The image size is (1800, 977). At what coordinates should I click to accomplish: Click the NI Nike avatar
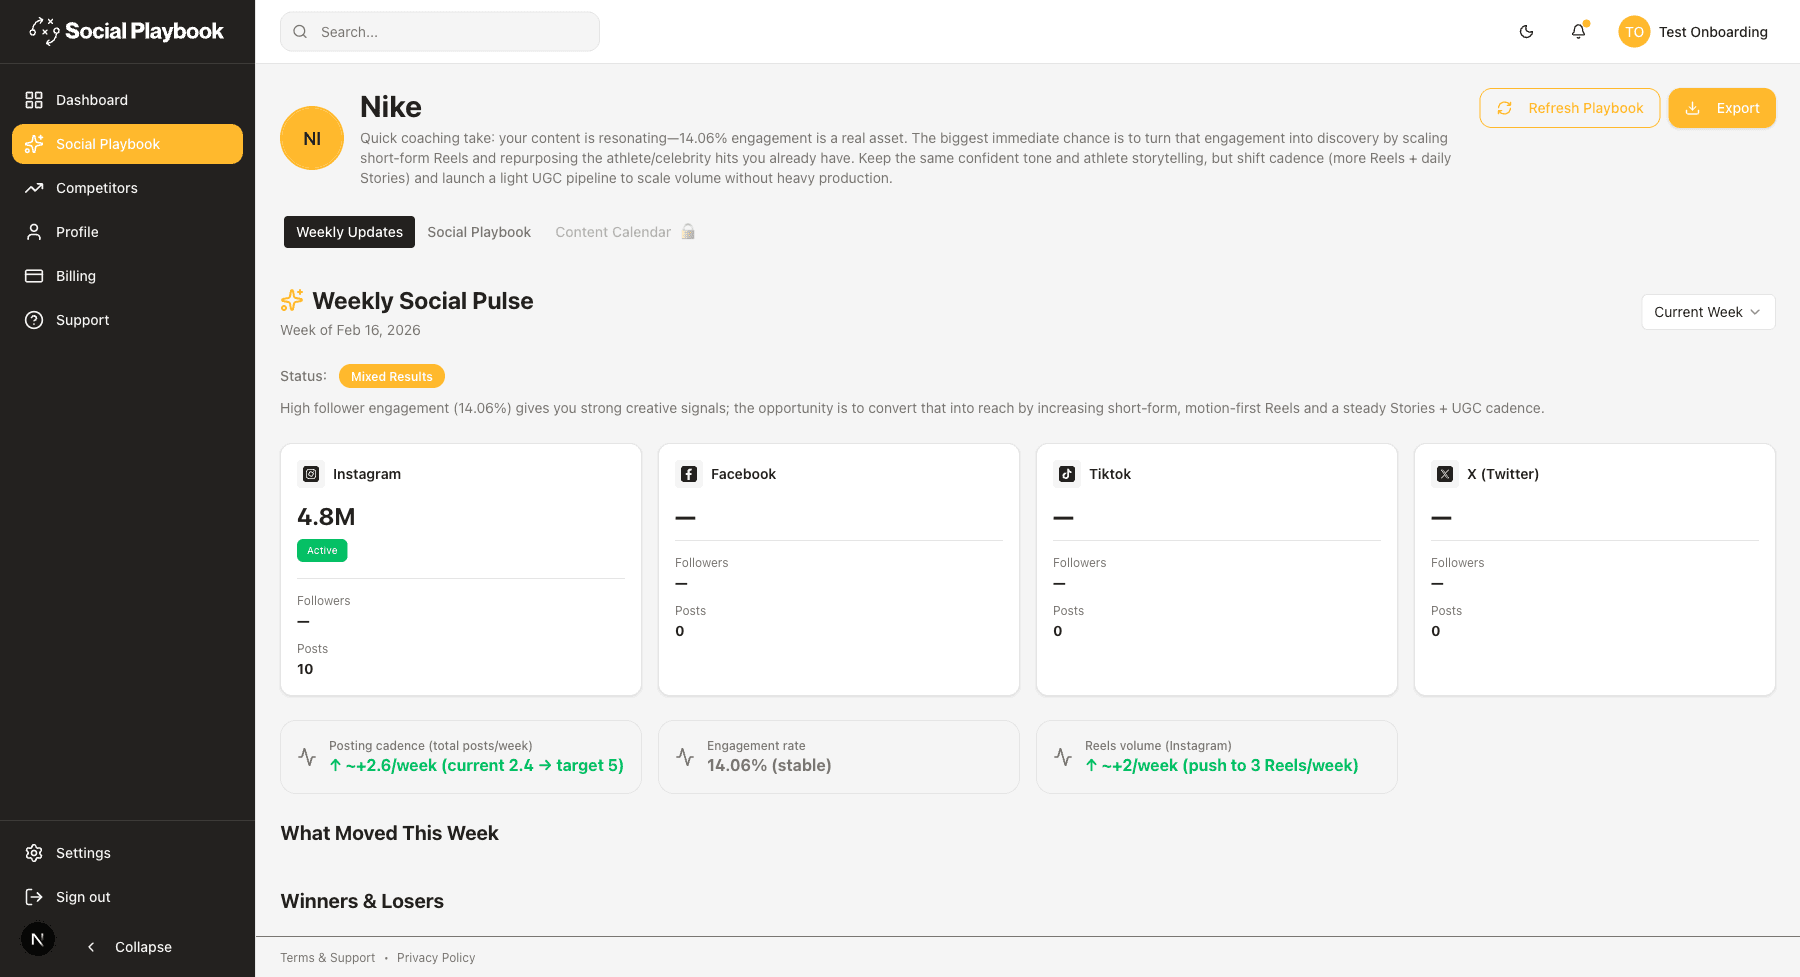coord(312,138)
